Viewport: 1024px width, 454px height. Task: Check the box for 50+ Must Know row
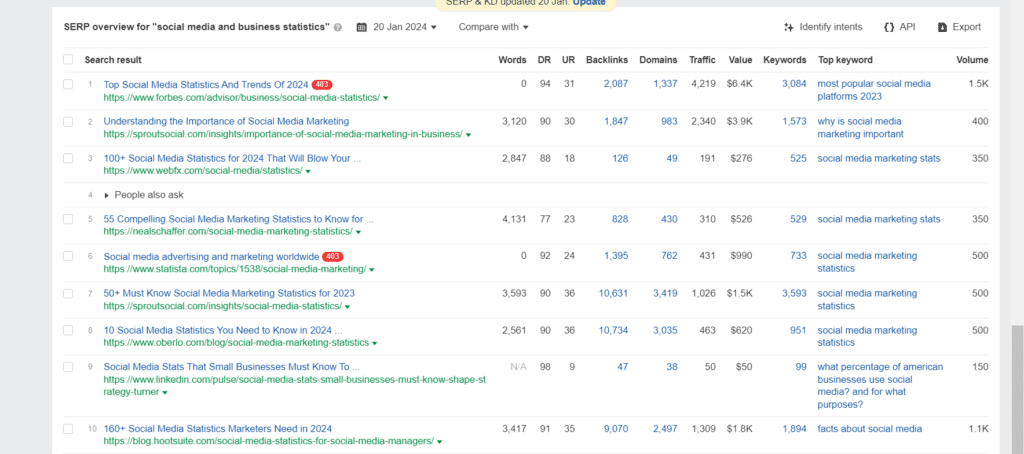(x=68, y=294)
